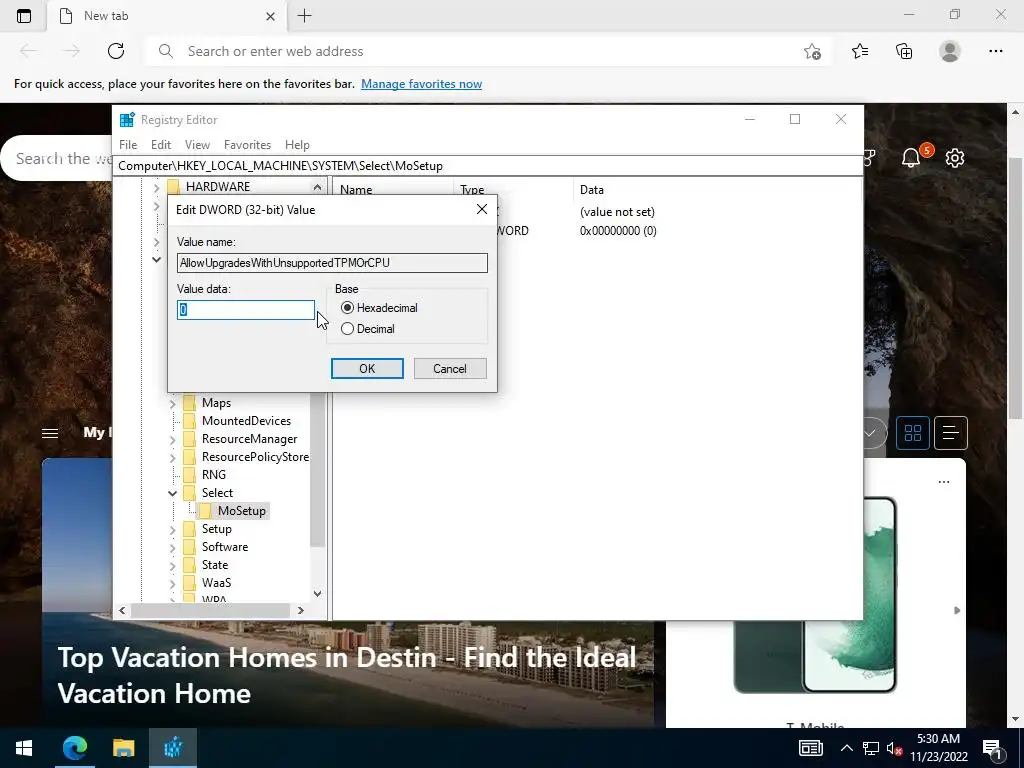Open the Windows Start menu
Screen dimensions: 1024x768
[x=24, y=748]
